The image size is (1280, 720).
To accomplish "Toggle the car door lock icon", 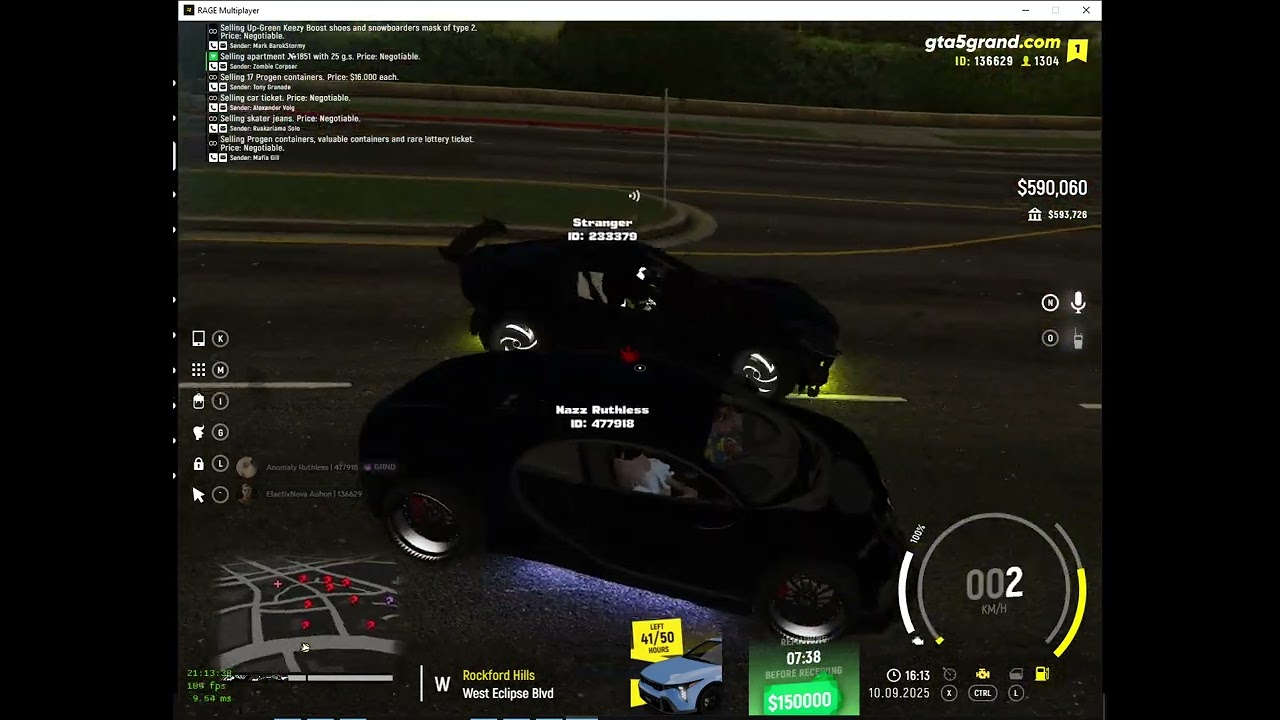I will pyautogui.click(x=1016, y=675).
